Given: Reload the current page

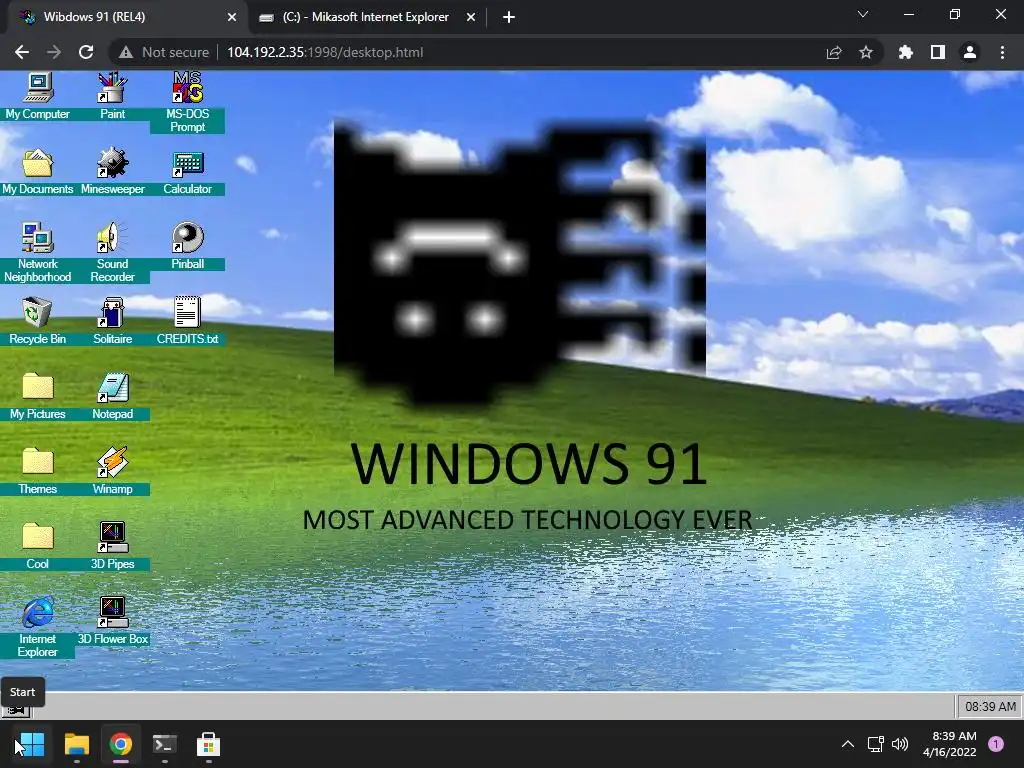Looking at the screenshot, I should tap(86, 52).
